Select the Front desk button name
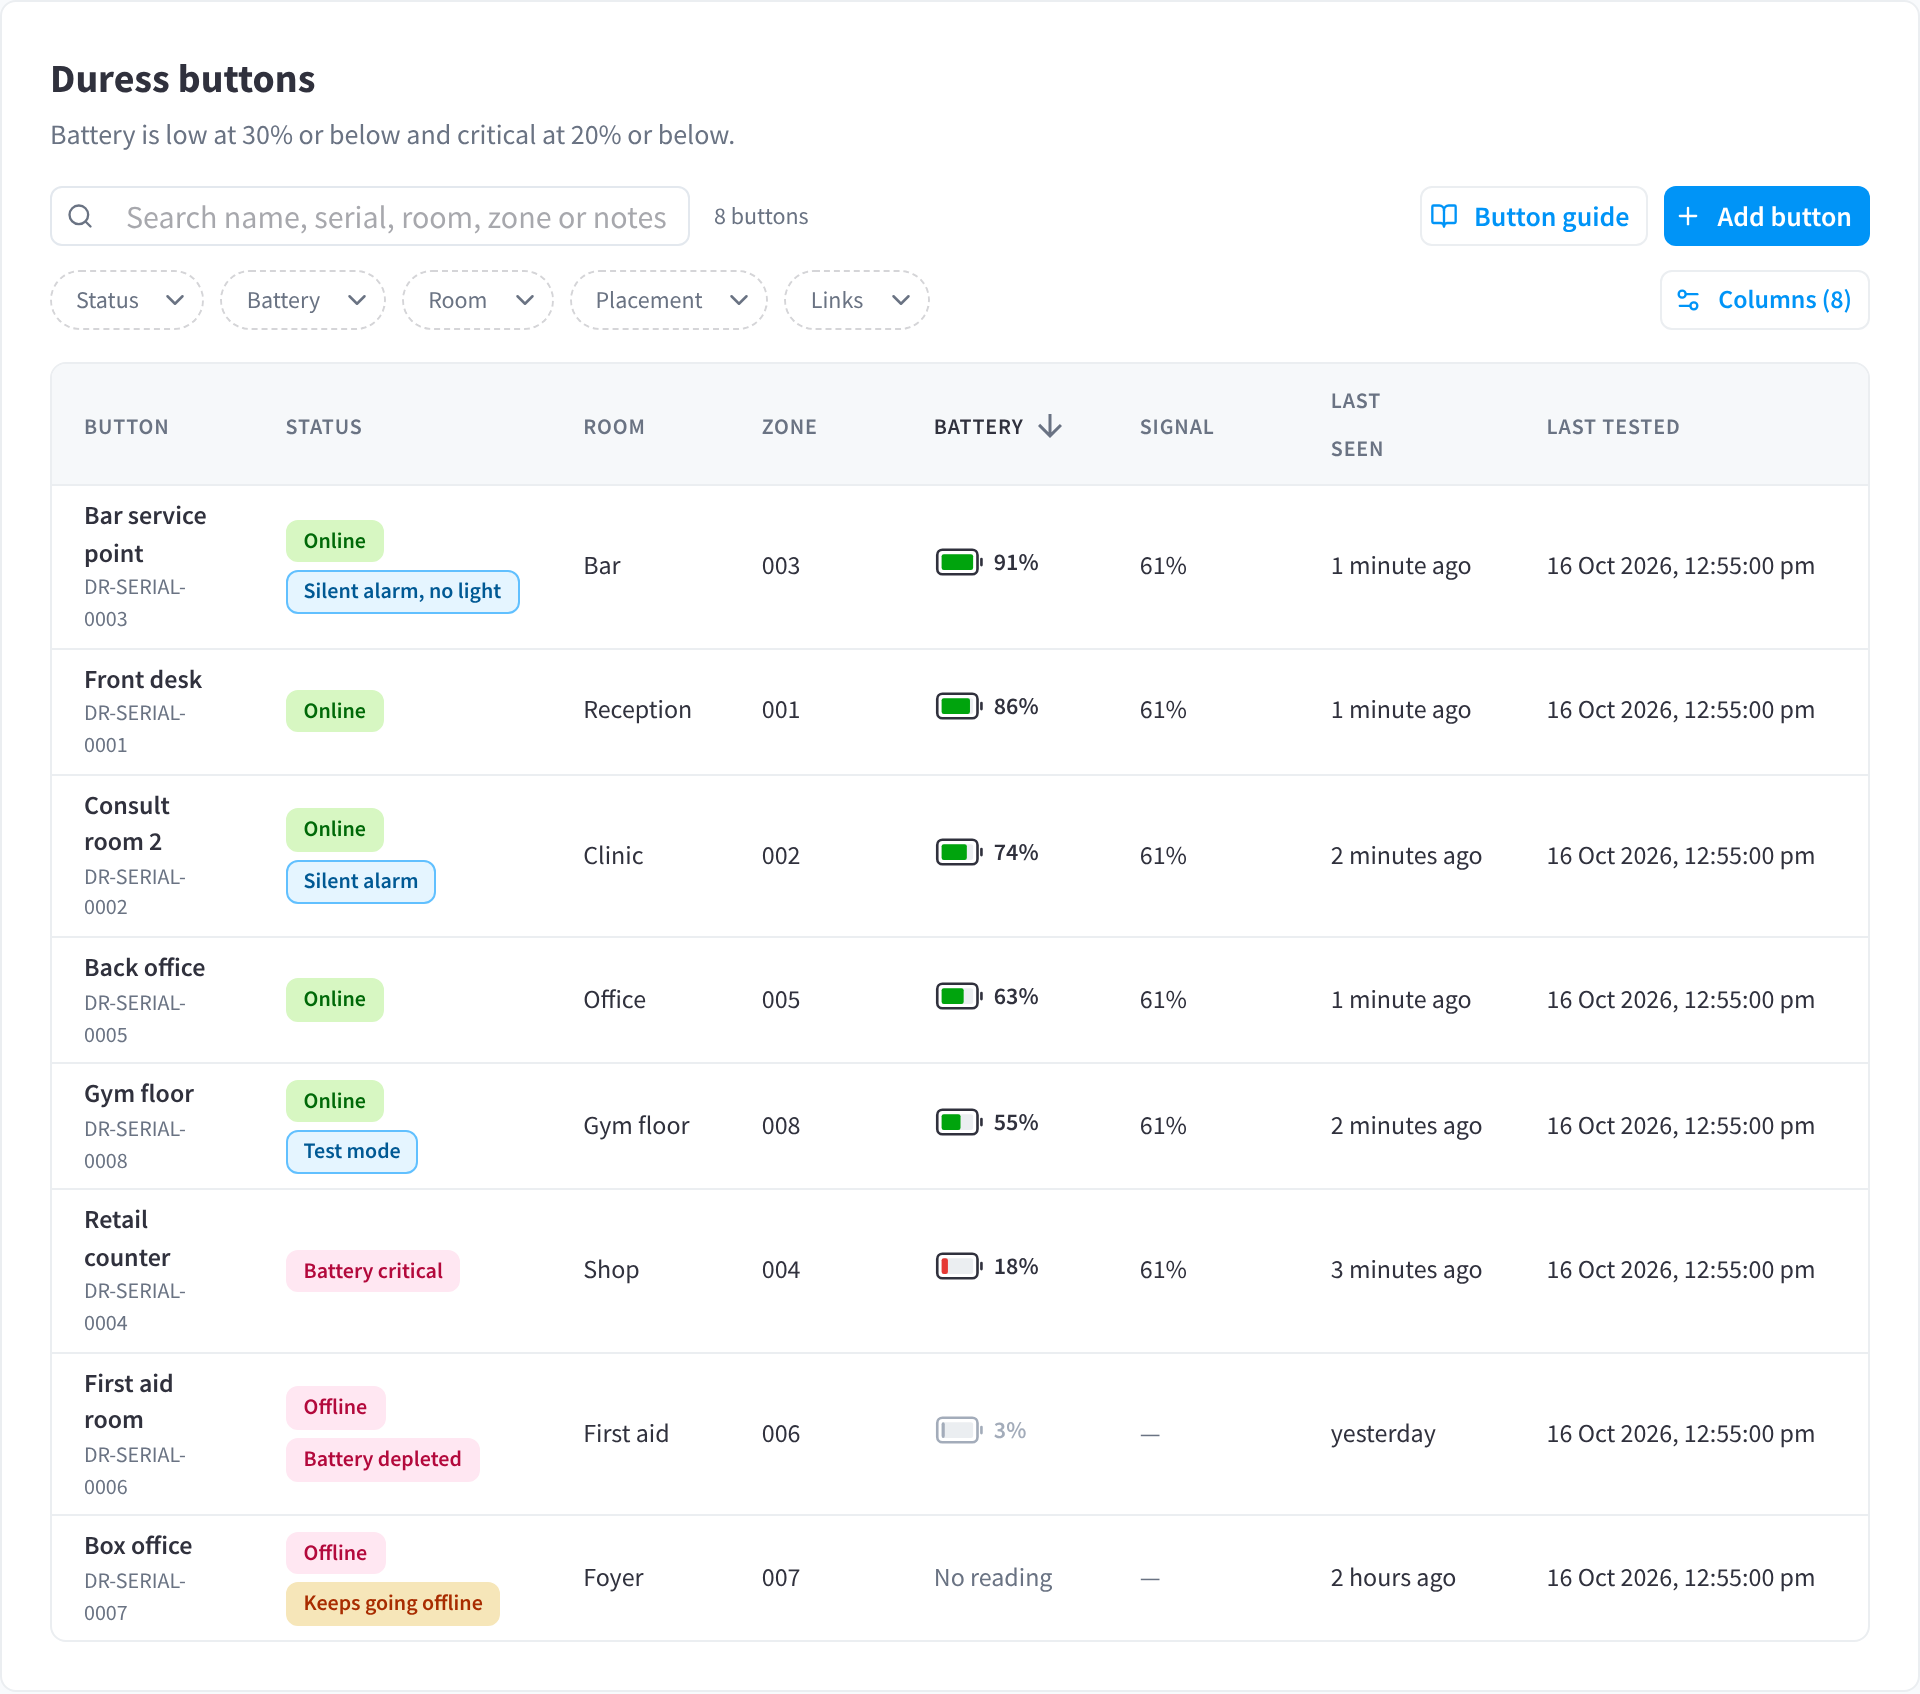 point(143,680)
